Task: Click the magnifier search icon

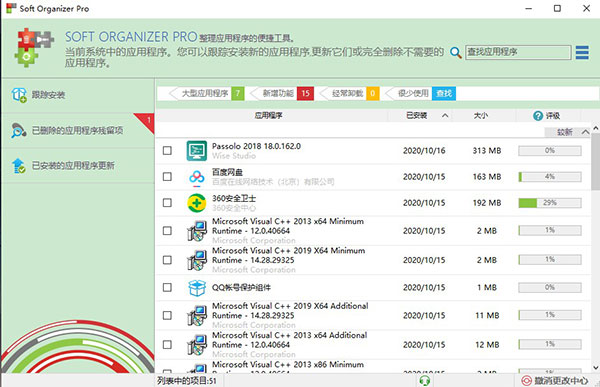Action: pos(455,52)
